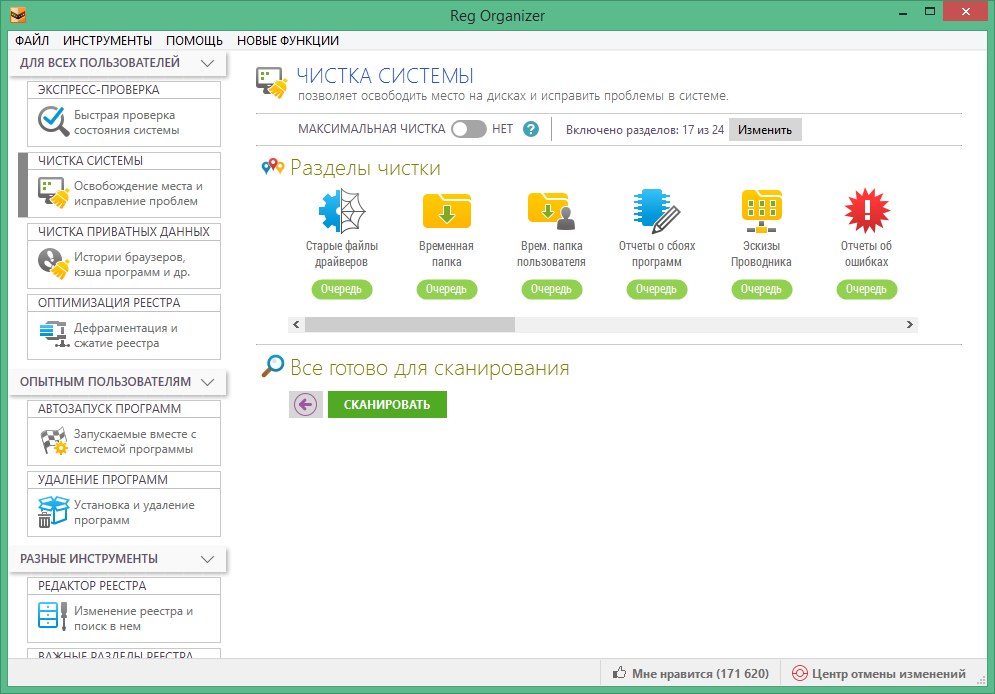This screenshot has width=995, height=694.
Task: Toggle queue status under old driver files
Action: pyautogui.click(x=341, y=289)
